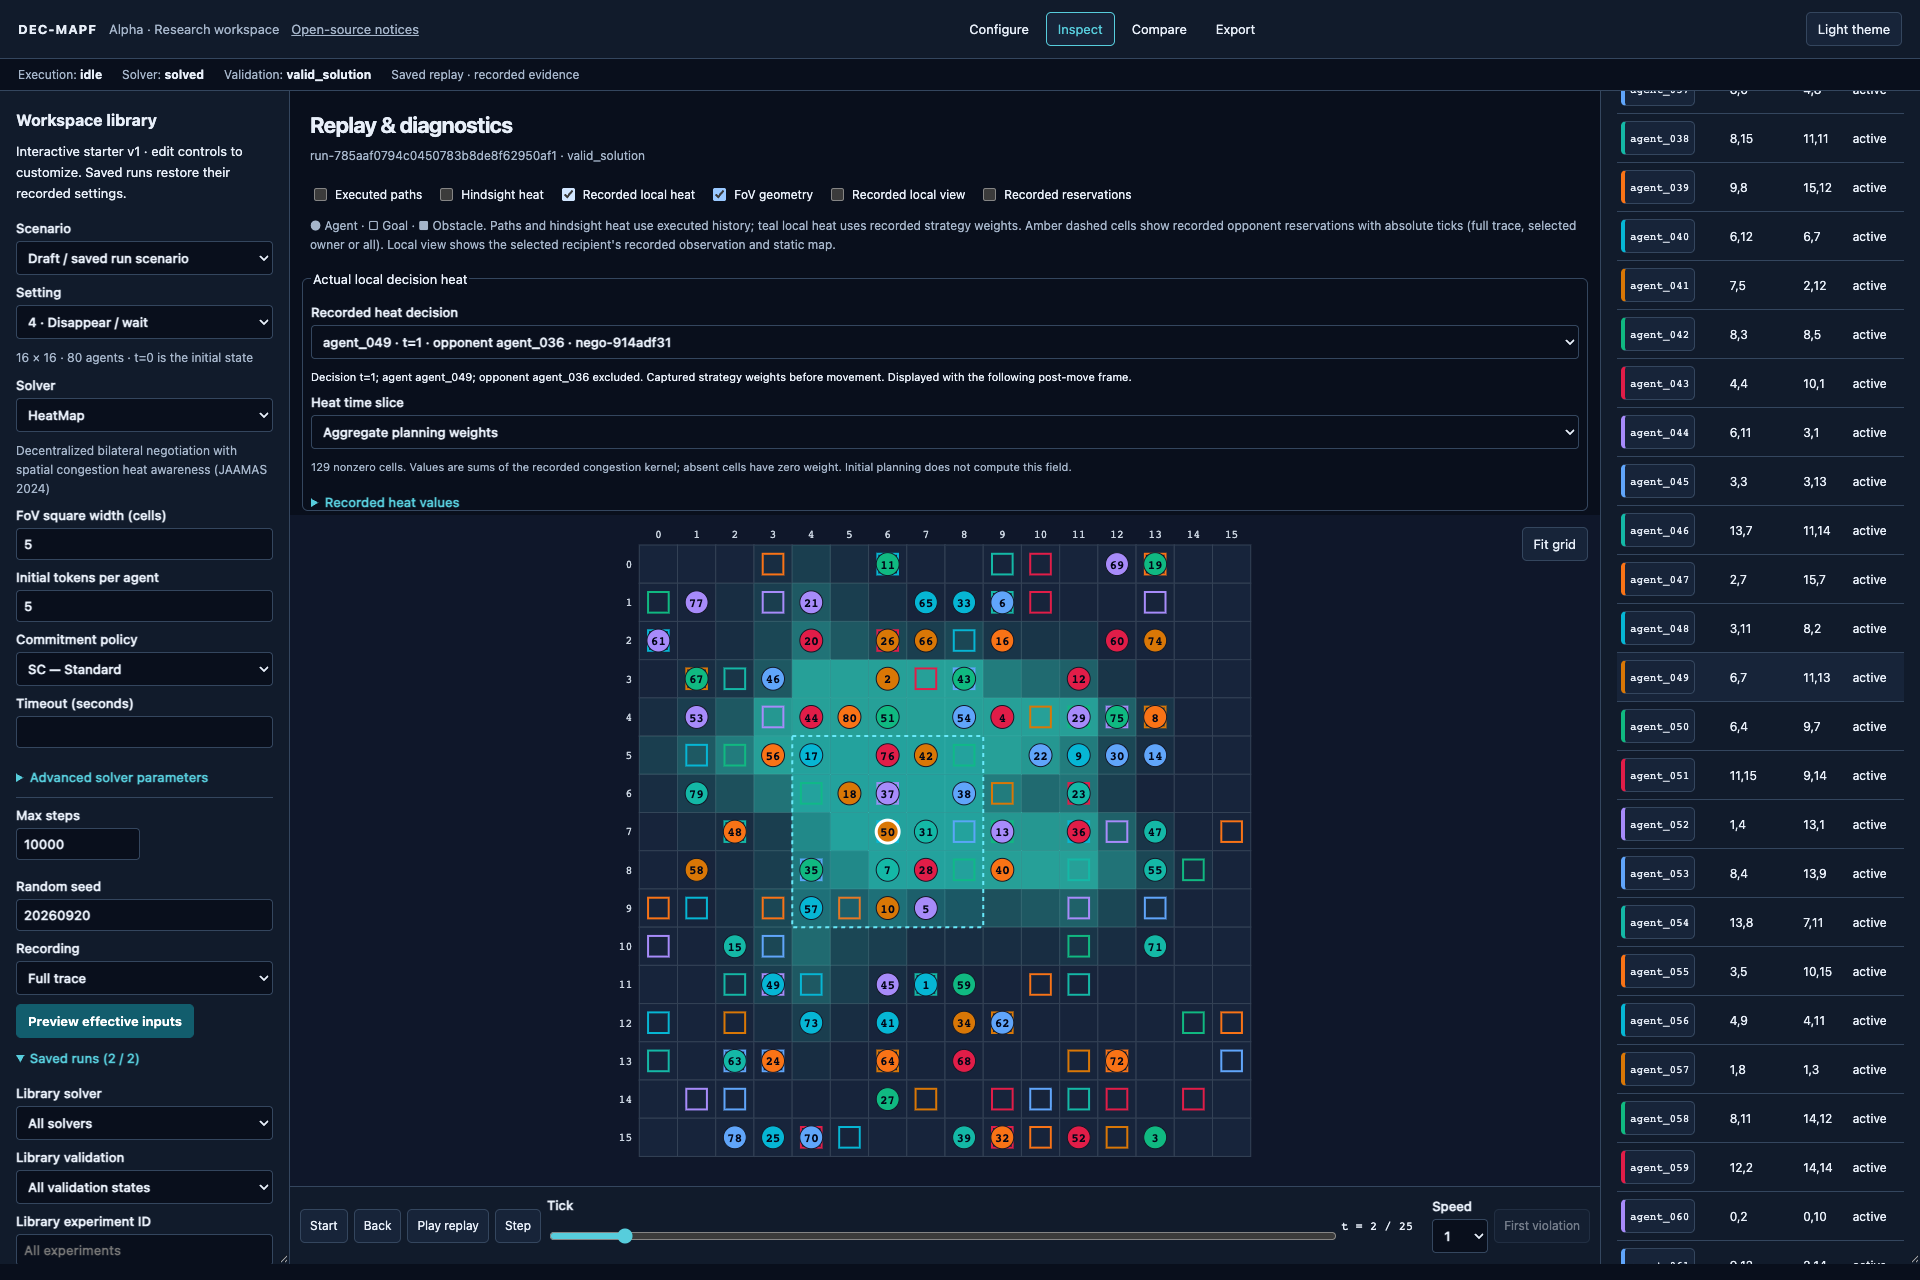This screenshot has width=1920, height=1280.
Task: Select agent 68 red marker
Action: click(964, 1061)
